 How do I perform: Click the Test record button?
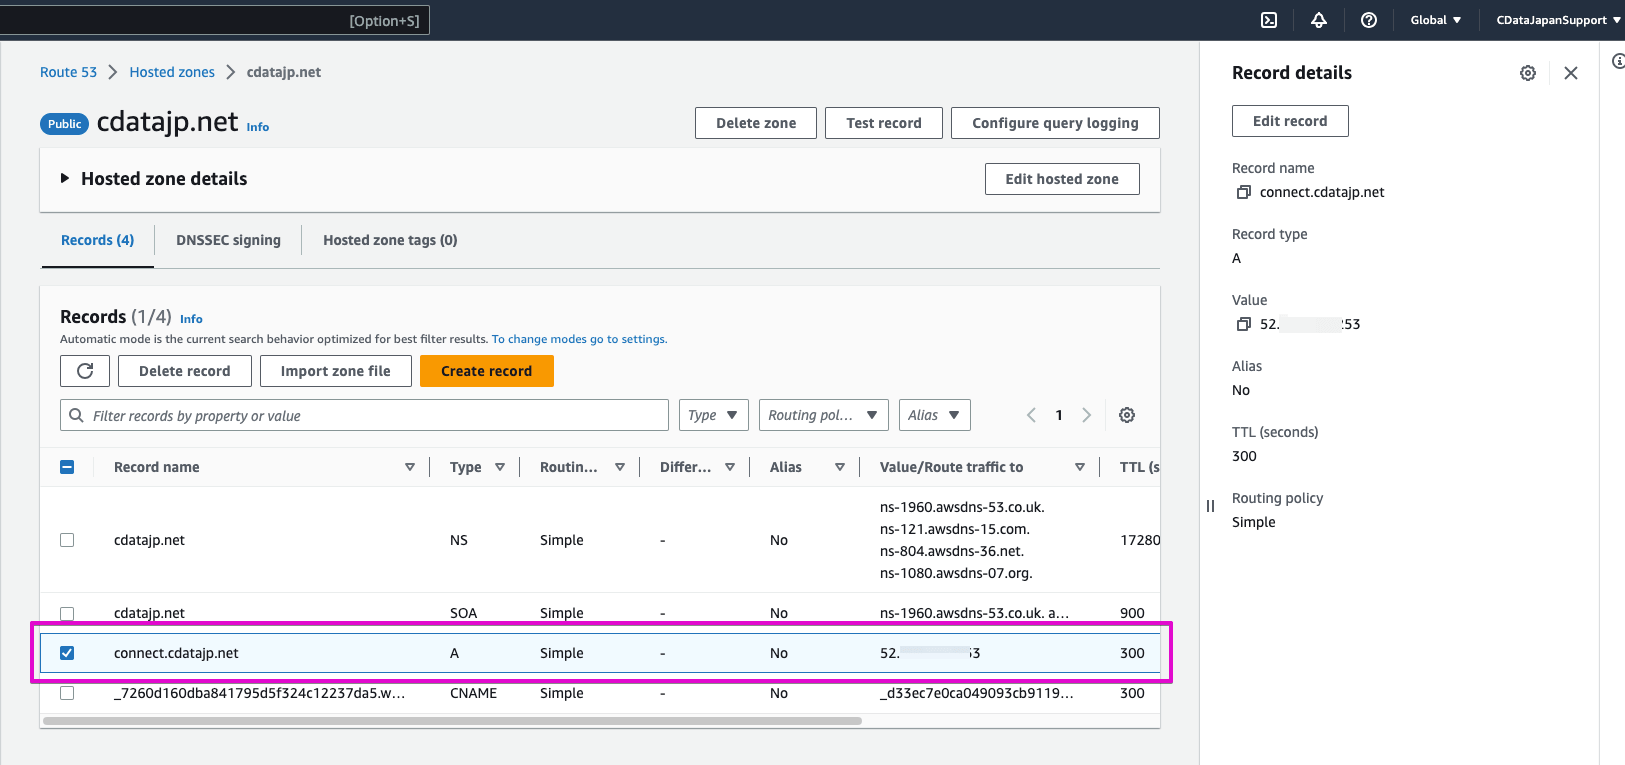point(884,123)
